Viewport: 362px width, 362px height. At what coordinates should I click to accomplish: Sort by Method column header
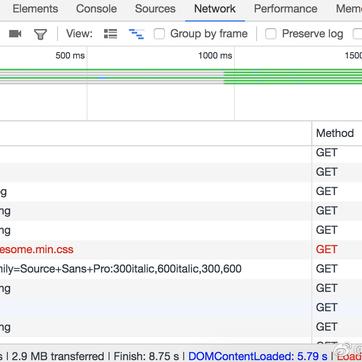click(x=335, y=133)
